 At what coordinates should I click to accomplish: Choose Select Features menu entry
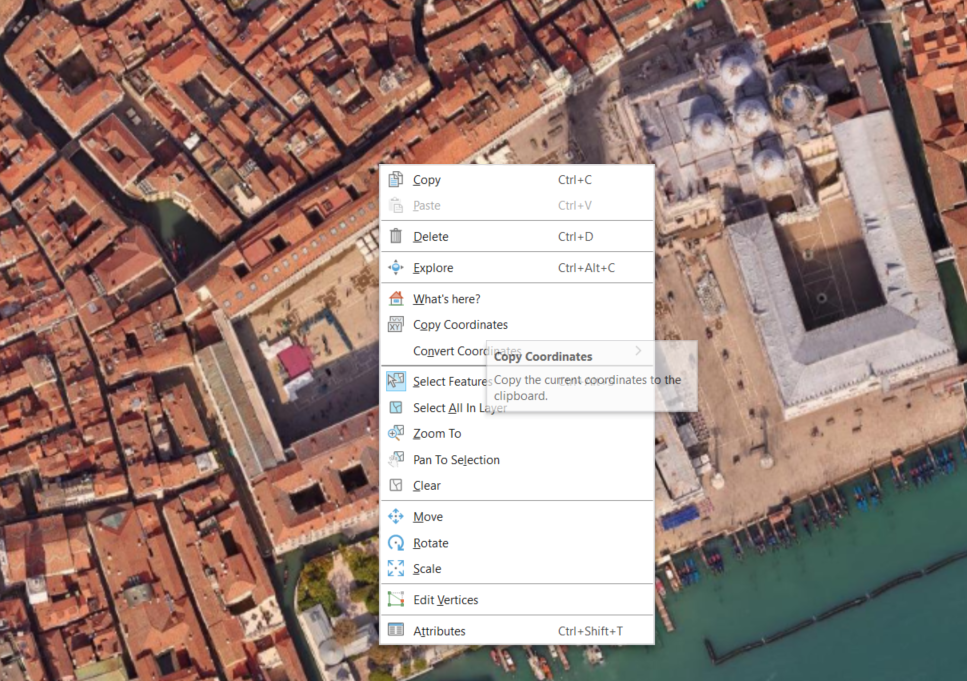[517, 381]
